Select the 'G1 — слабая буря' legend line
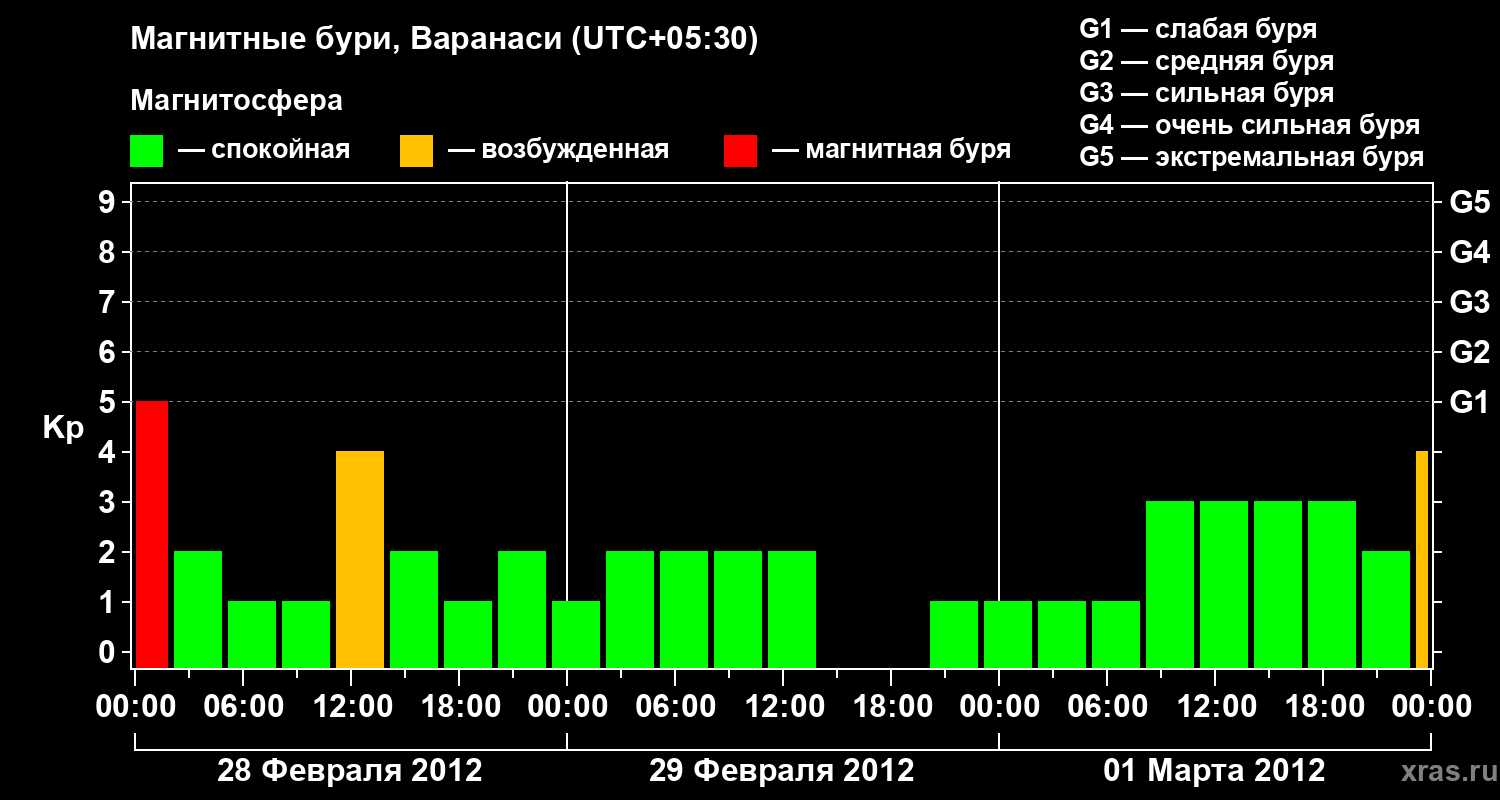The width and height of the screenshot is (1500, 800). 1198,28
